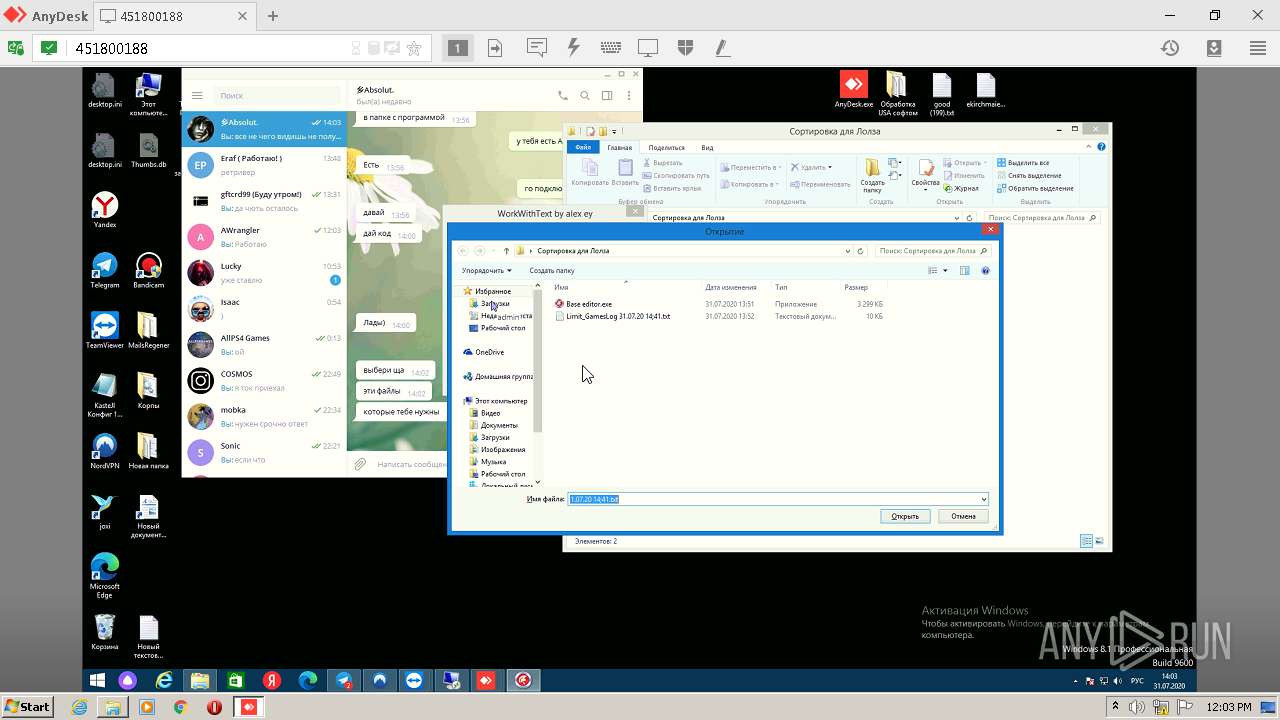The height and width of the screenshot is (720, 1280).
Task: Expand the file name combo box dropdown
Action: pyautogui.click(x=984, y=499)
